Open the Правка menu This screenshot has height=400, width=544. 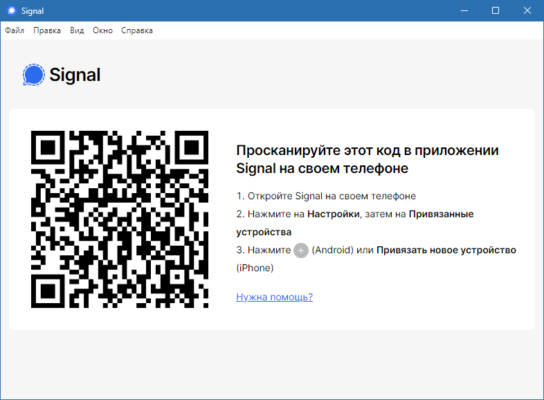pos(47,31)
